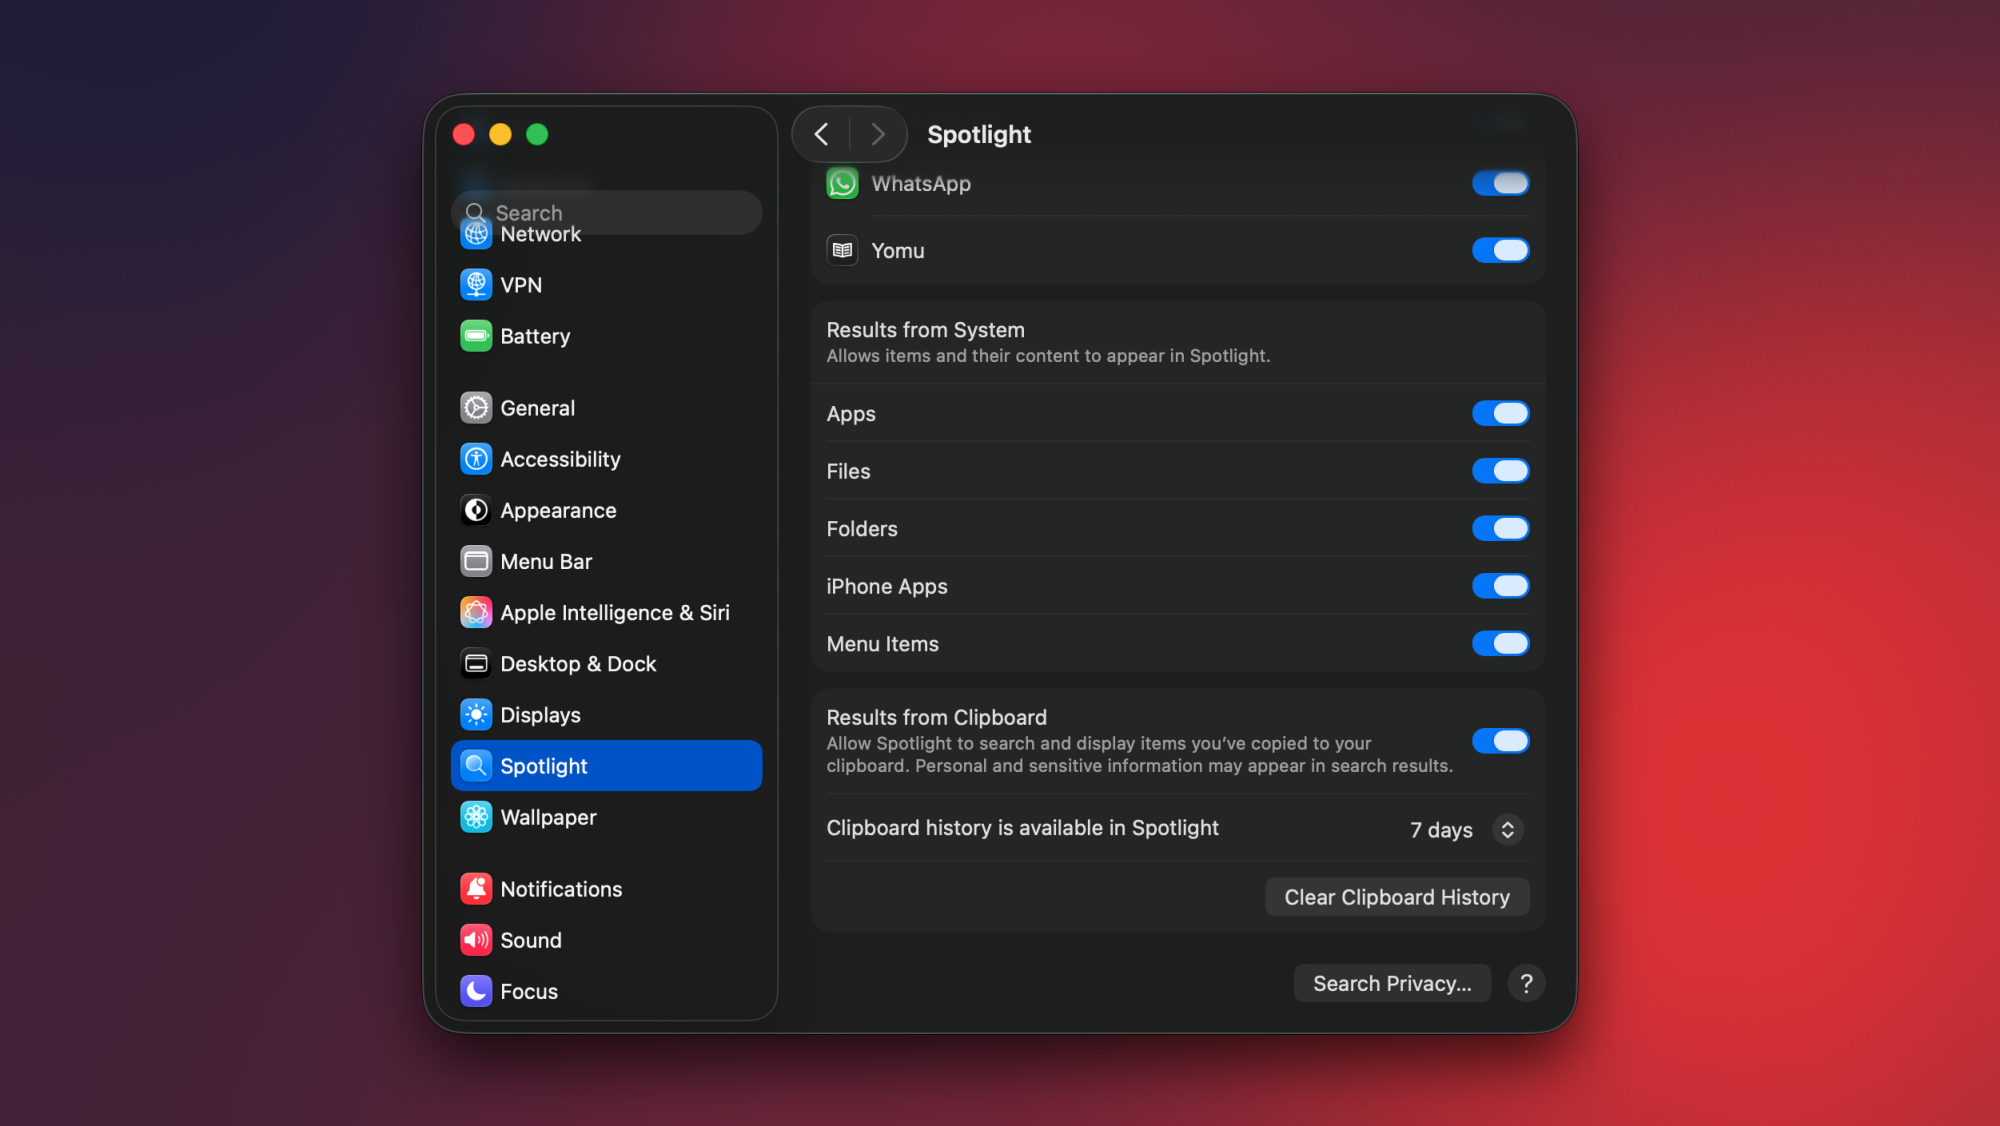
Task: Click the forward navigation chevron
Action: pyautogui.click(x=877, y=134)
